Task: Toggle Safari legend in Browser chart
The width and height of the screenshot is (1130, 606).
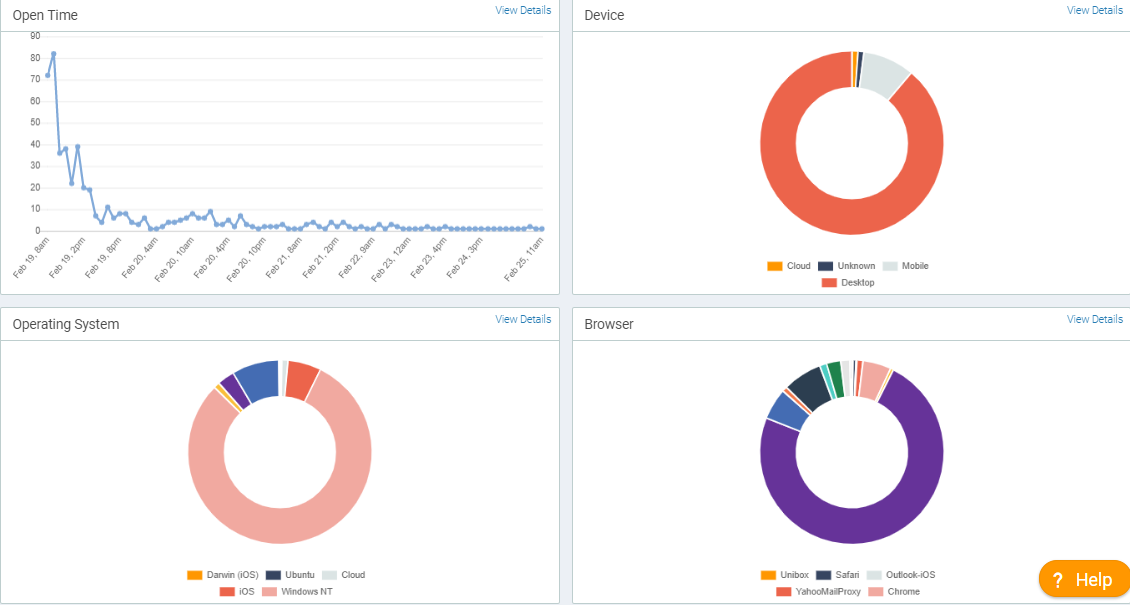Action: (x=837, y=575)
